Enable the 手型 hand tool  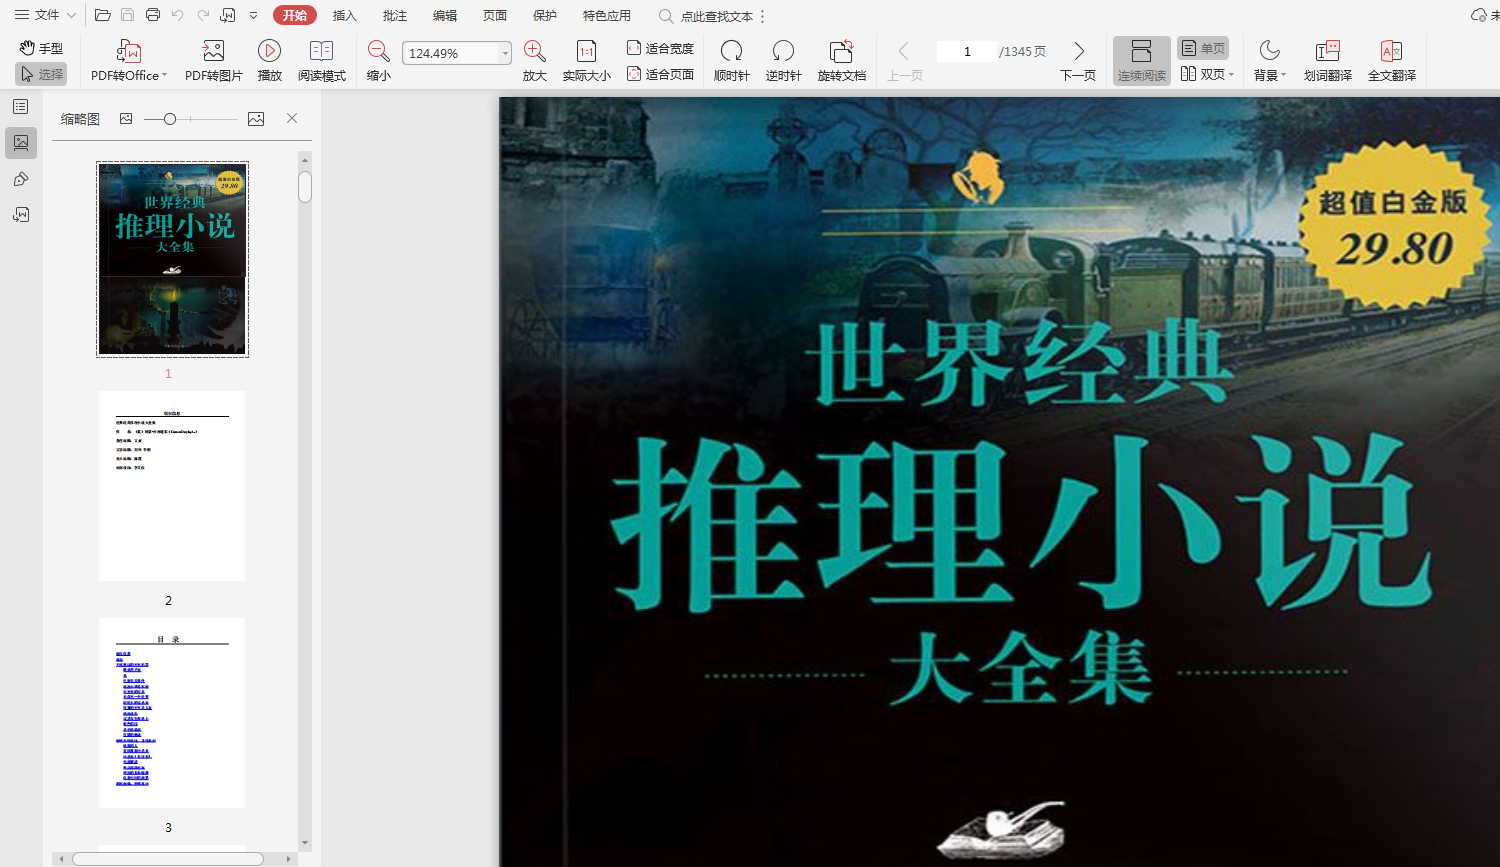pyautogui.click(x=41, y=48)
